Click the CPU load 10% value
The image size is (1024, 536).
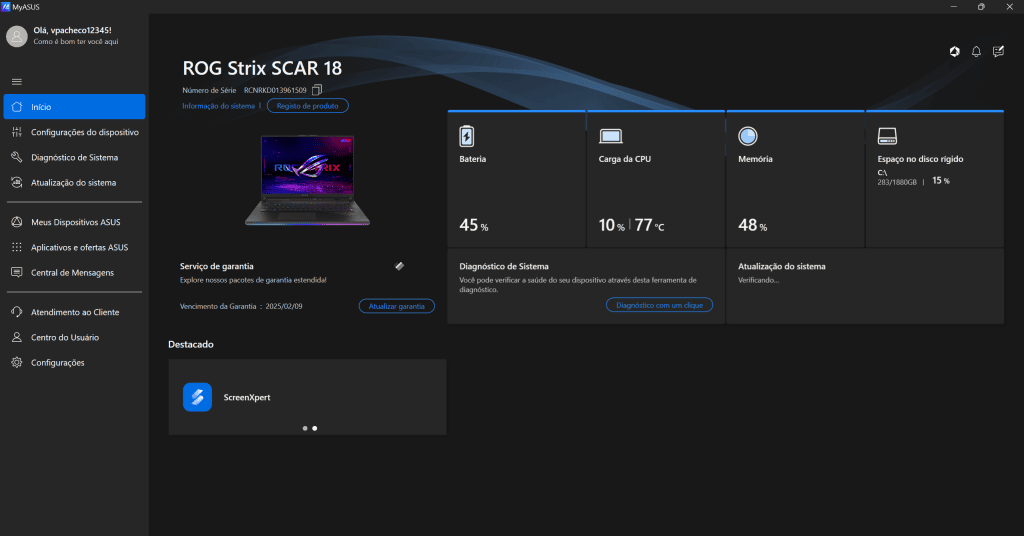611,225
